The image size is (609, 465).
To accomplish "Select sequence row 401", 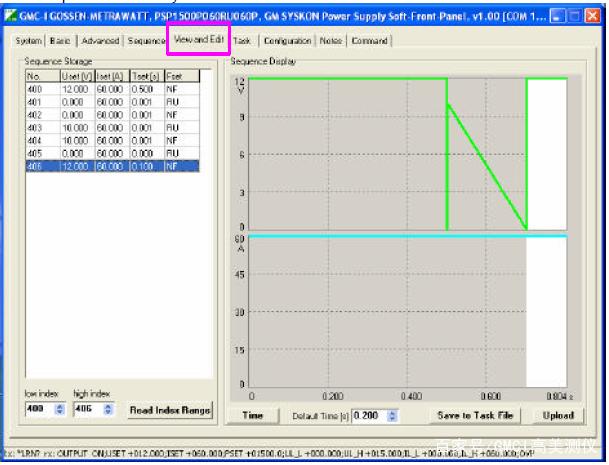I will click(x=113, y=102).
